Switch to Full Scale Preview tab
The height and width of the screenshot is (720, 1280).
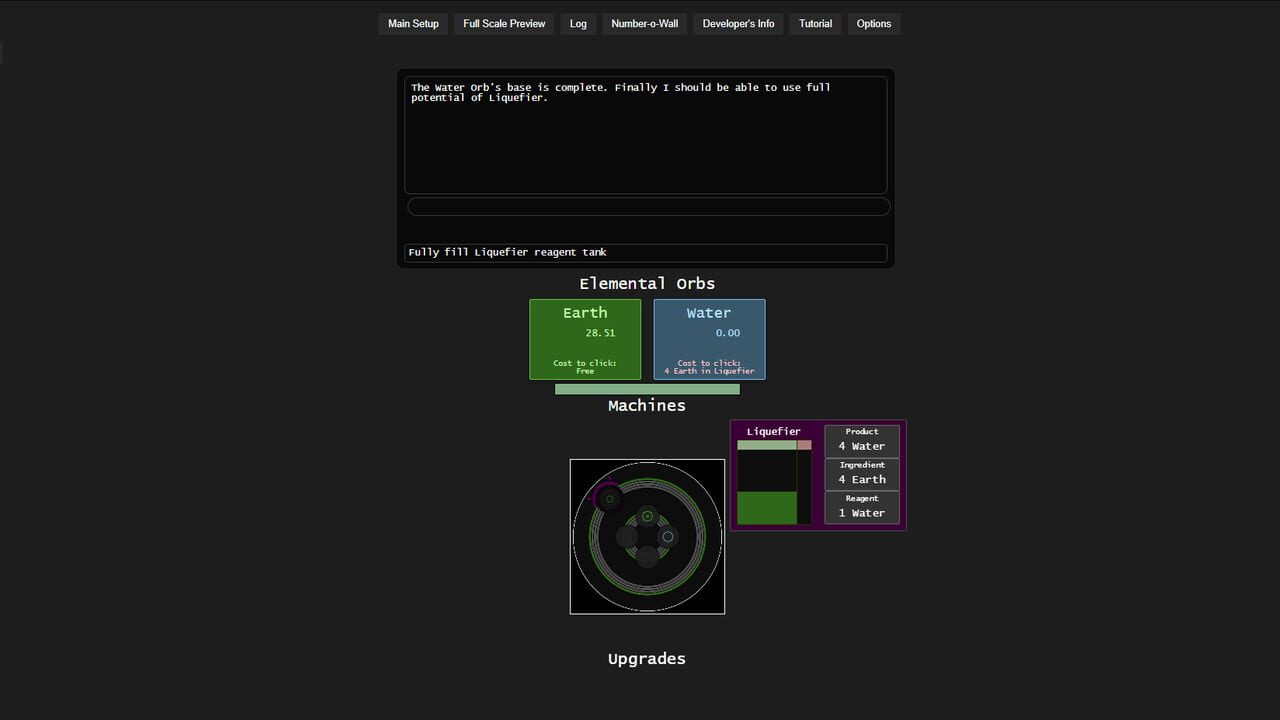504,24
